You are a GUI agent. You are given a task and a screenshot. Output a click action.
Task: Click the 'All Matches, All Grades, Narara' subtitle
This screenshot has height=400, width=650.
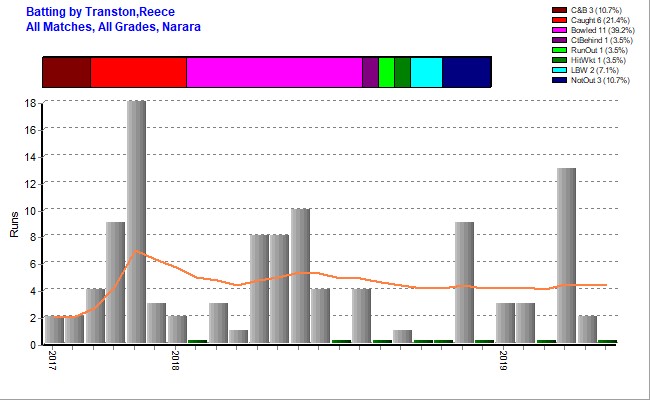click(113, 27)
